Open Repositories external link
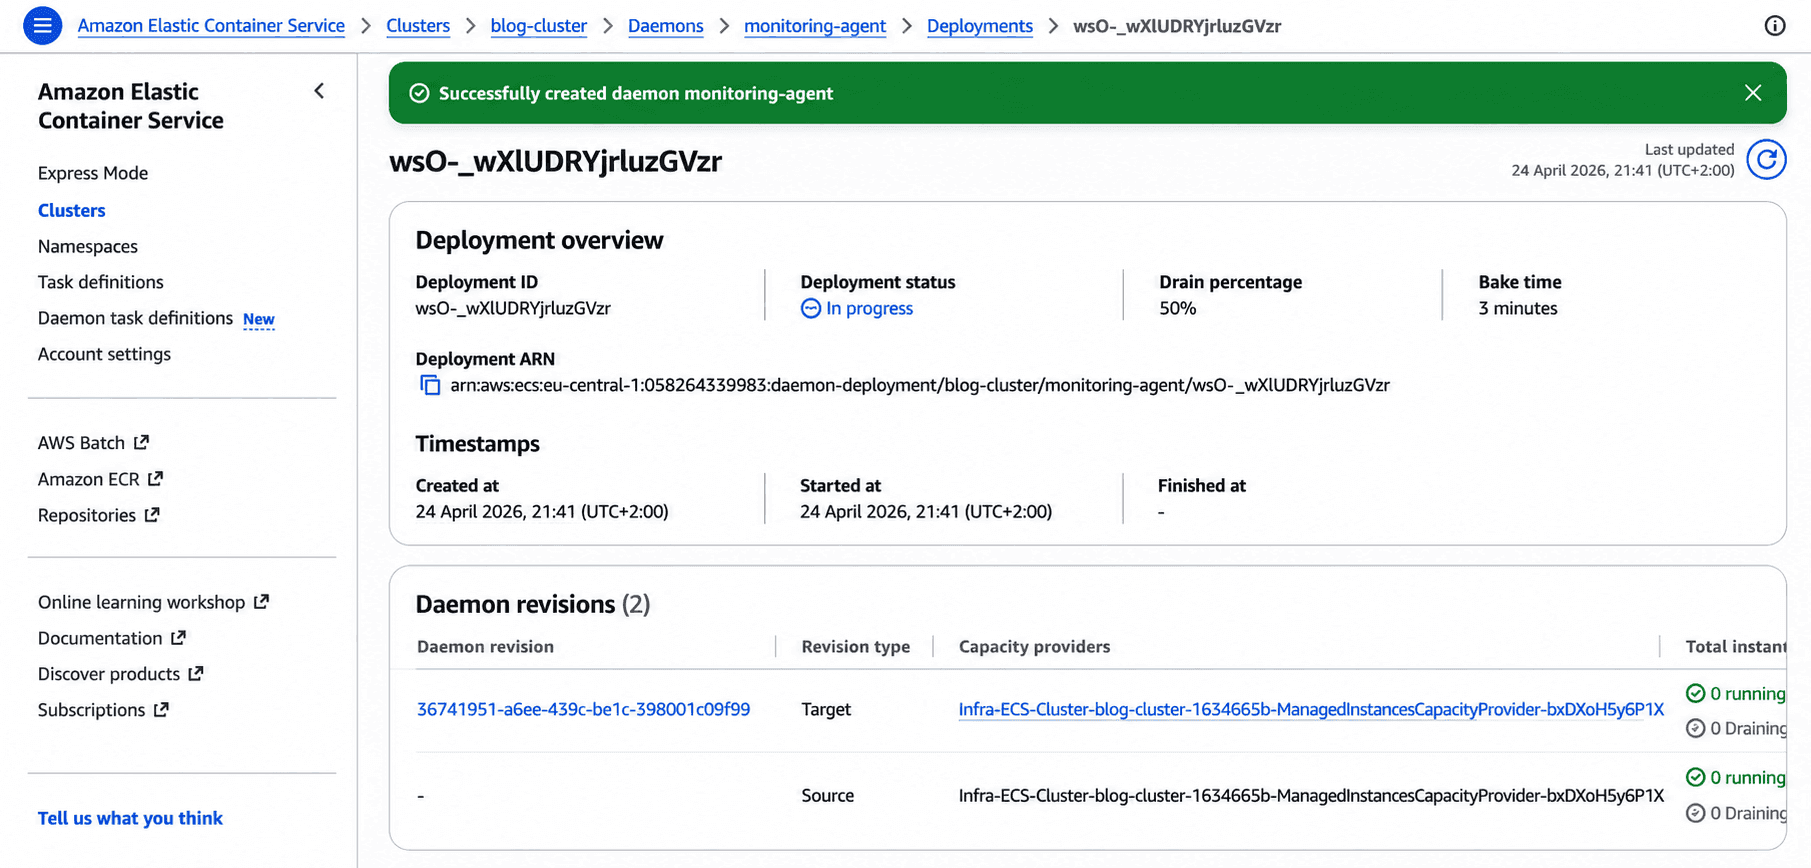This screenshot has width=1811, height=868. coord(98,515)
